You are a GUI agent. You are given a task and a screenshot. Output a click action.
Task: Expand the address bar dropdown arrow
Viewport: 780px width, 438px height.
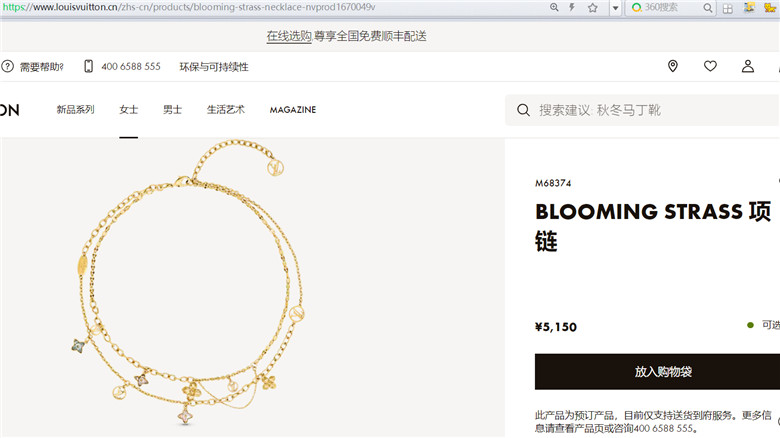pos(615,8)
